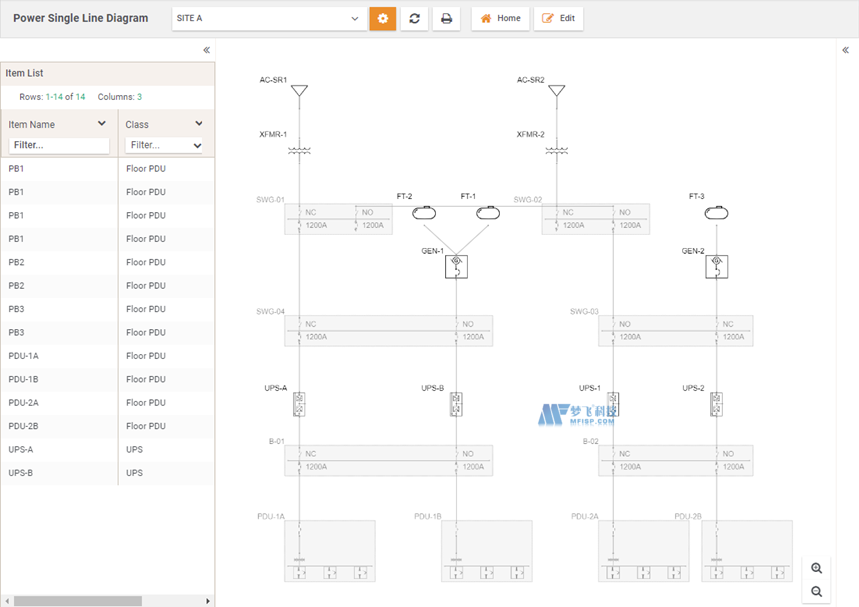Go to Home
Image resolution: width=859 pixels, height=607 pixels.
coord(500,18)
